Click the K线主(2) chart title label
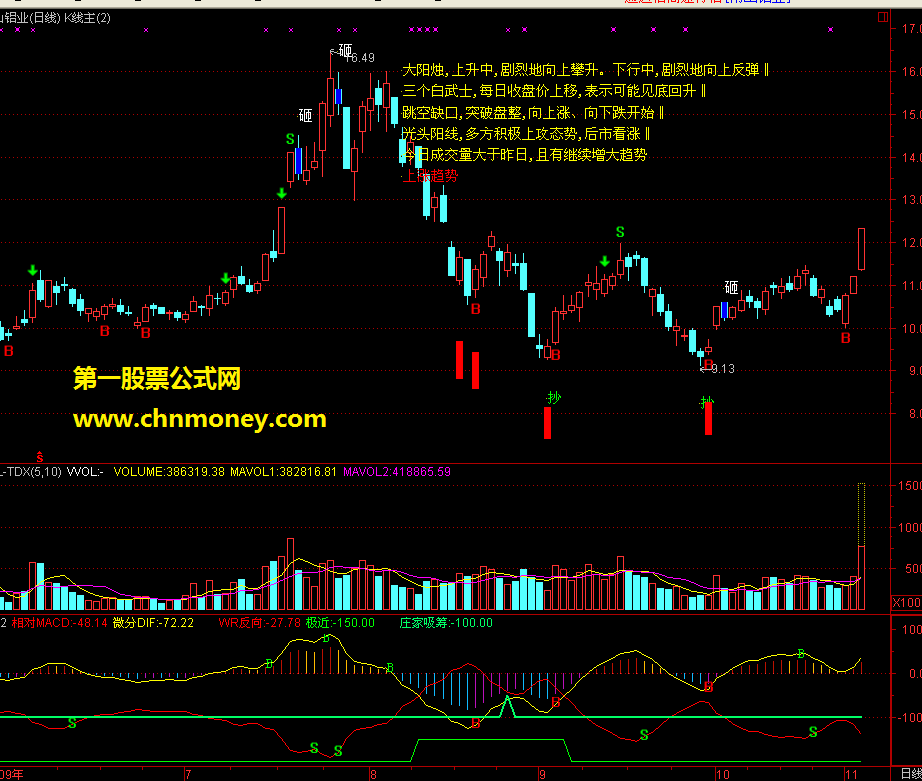This screenshot has width=922, height=781. tap(87, 18)
